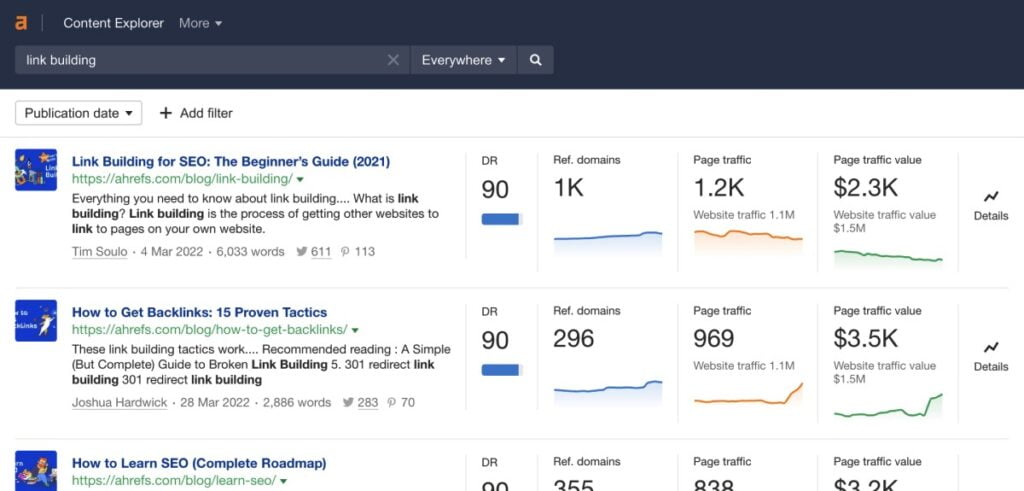This screenshot has height=491, width=1024.
Task: Open How to Get Backlinks: 15 Proven Tactics title
Action: coord(199,312)
